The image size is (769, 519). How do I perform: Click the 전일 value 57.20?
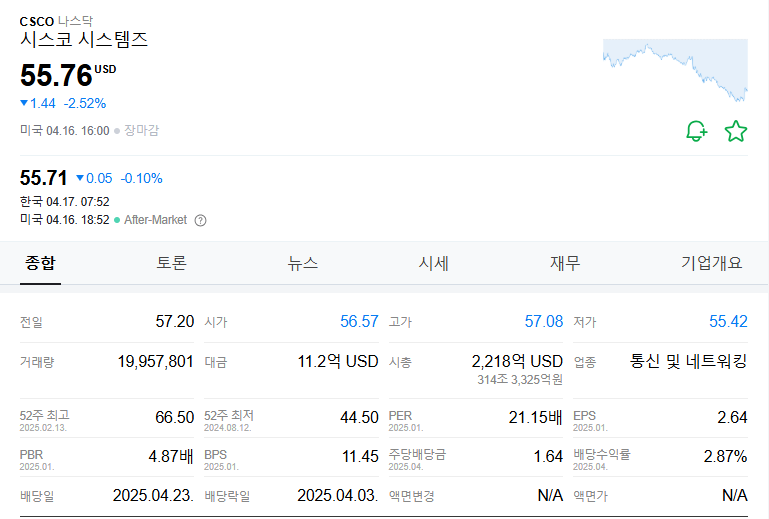[x=175, y=321]
